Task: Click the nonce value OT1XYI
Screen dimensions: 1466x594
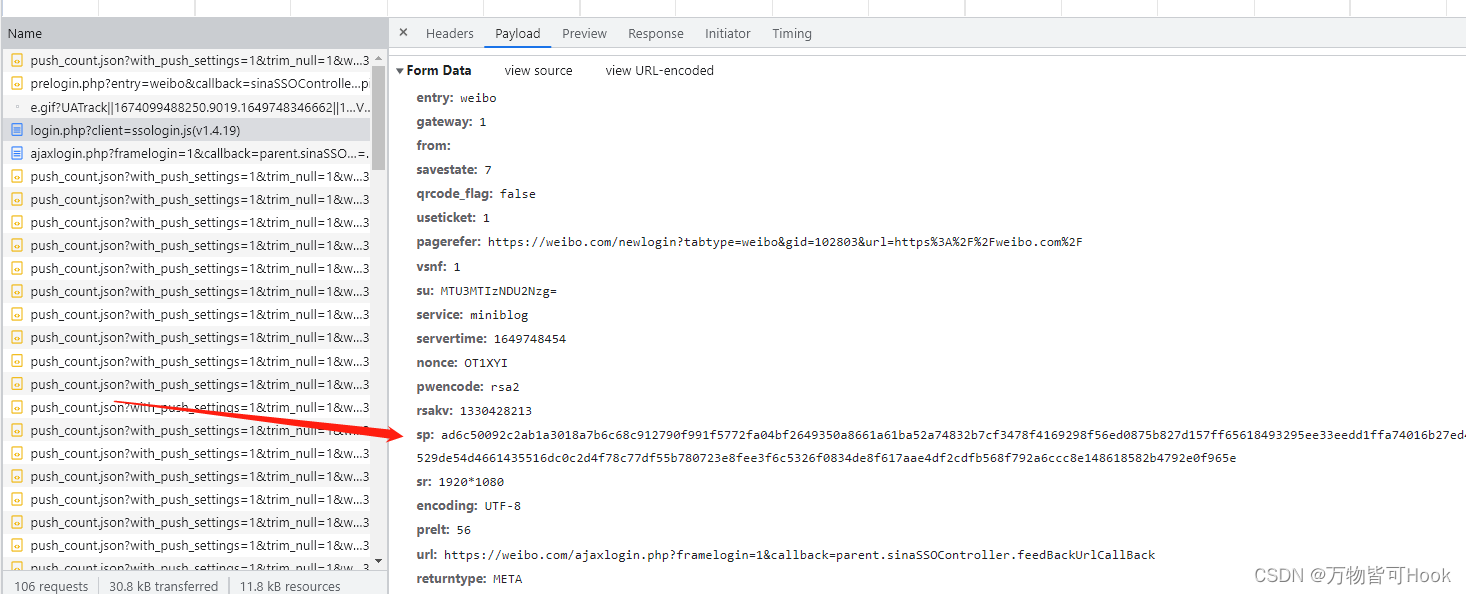Action: click(486, 363)
